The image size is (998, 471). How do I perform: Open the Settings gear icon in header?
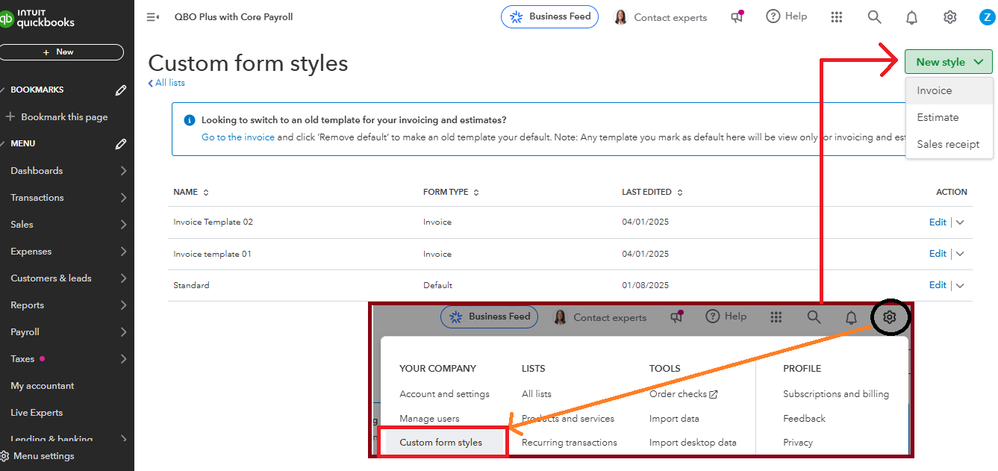(x=949, y=17)
